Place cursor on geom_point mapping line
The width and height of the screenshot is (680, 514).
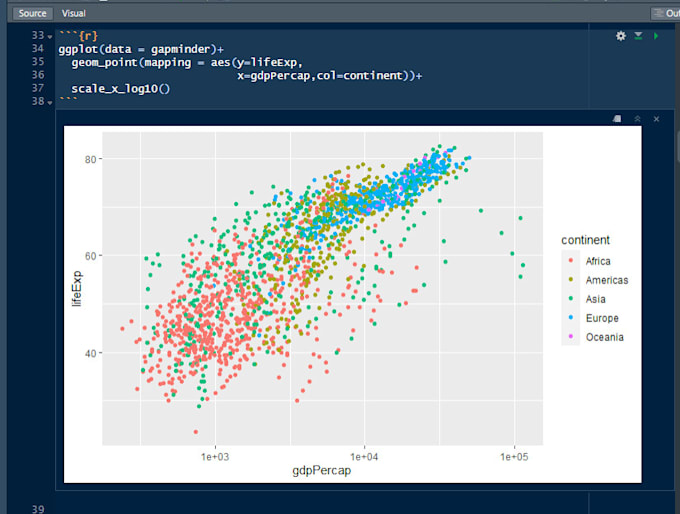[187, 63]
